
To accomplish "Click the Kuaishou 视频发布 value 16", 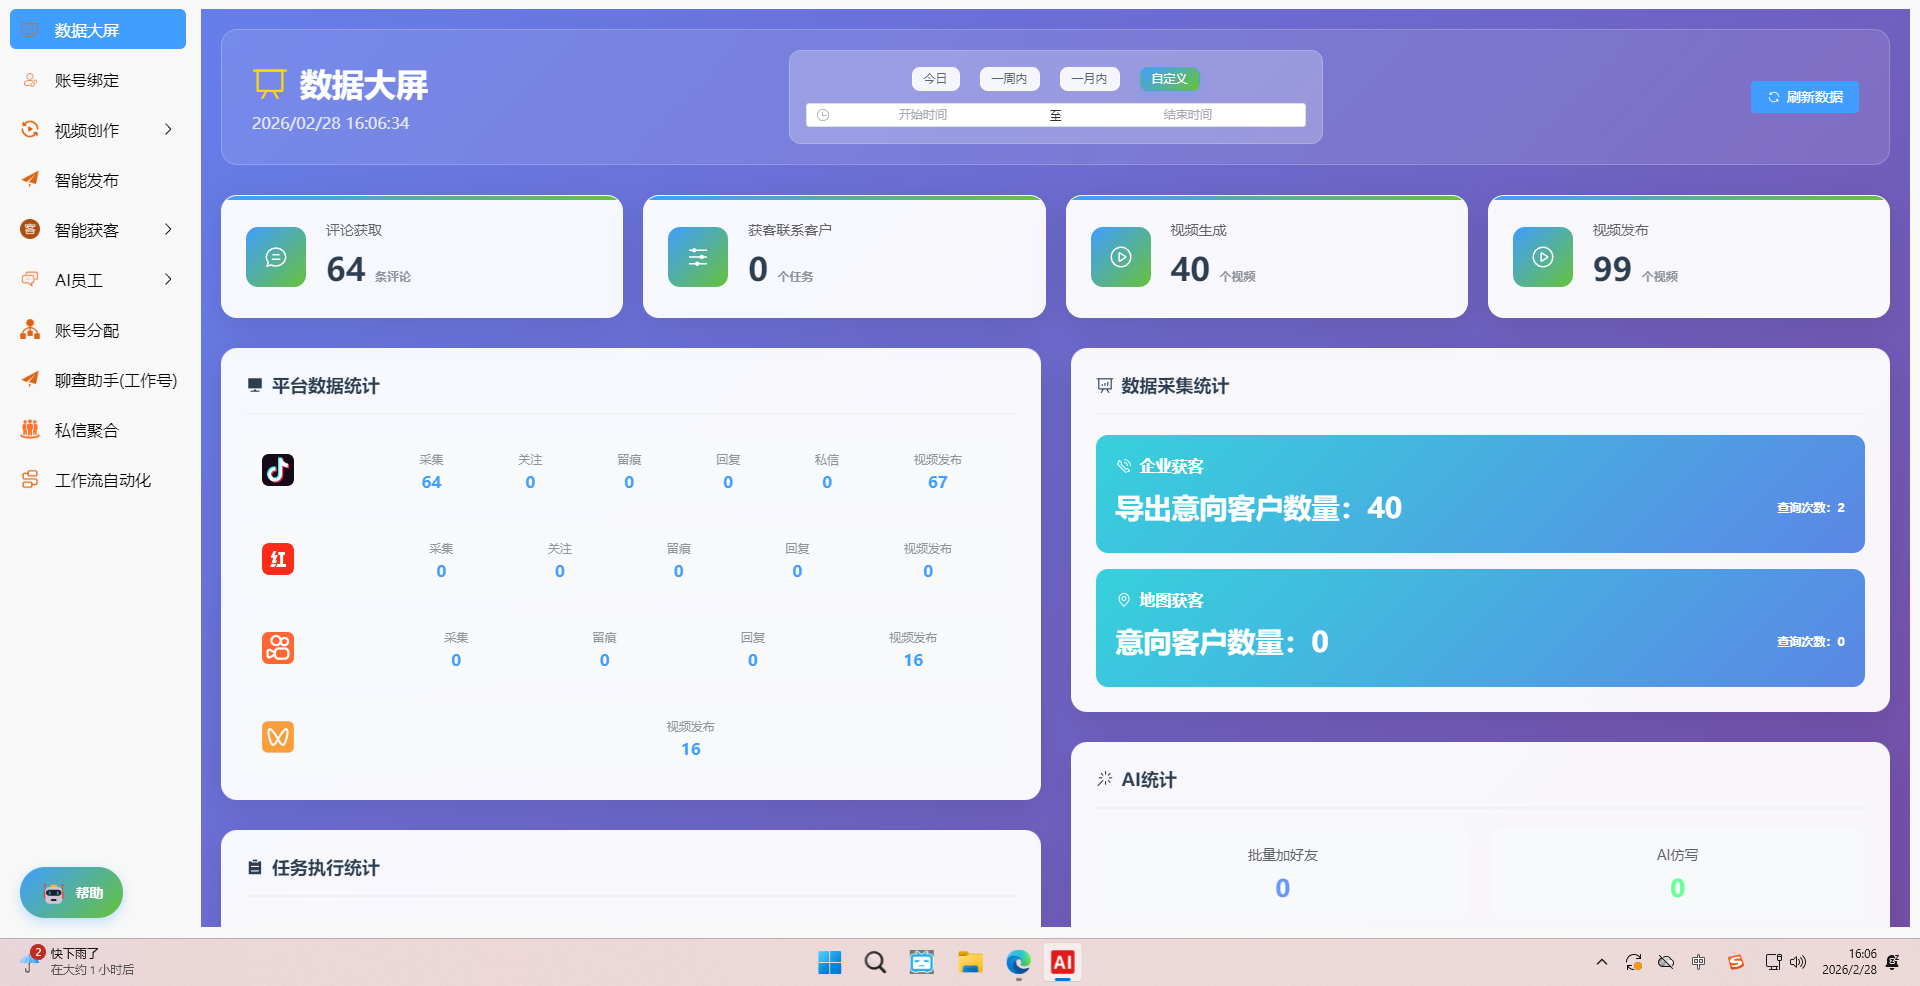I will point(913,660).
